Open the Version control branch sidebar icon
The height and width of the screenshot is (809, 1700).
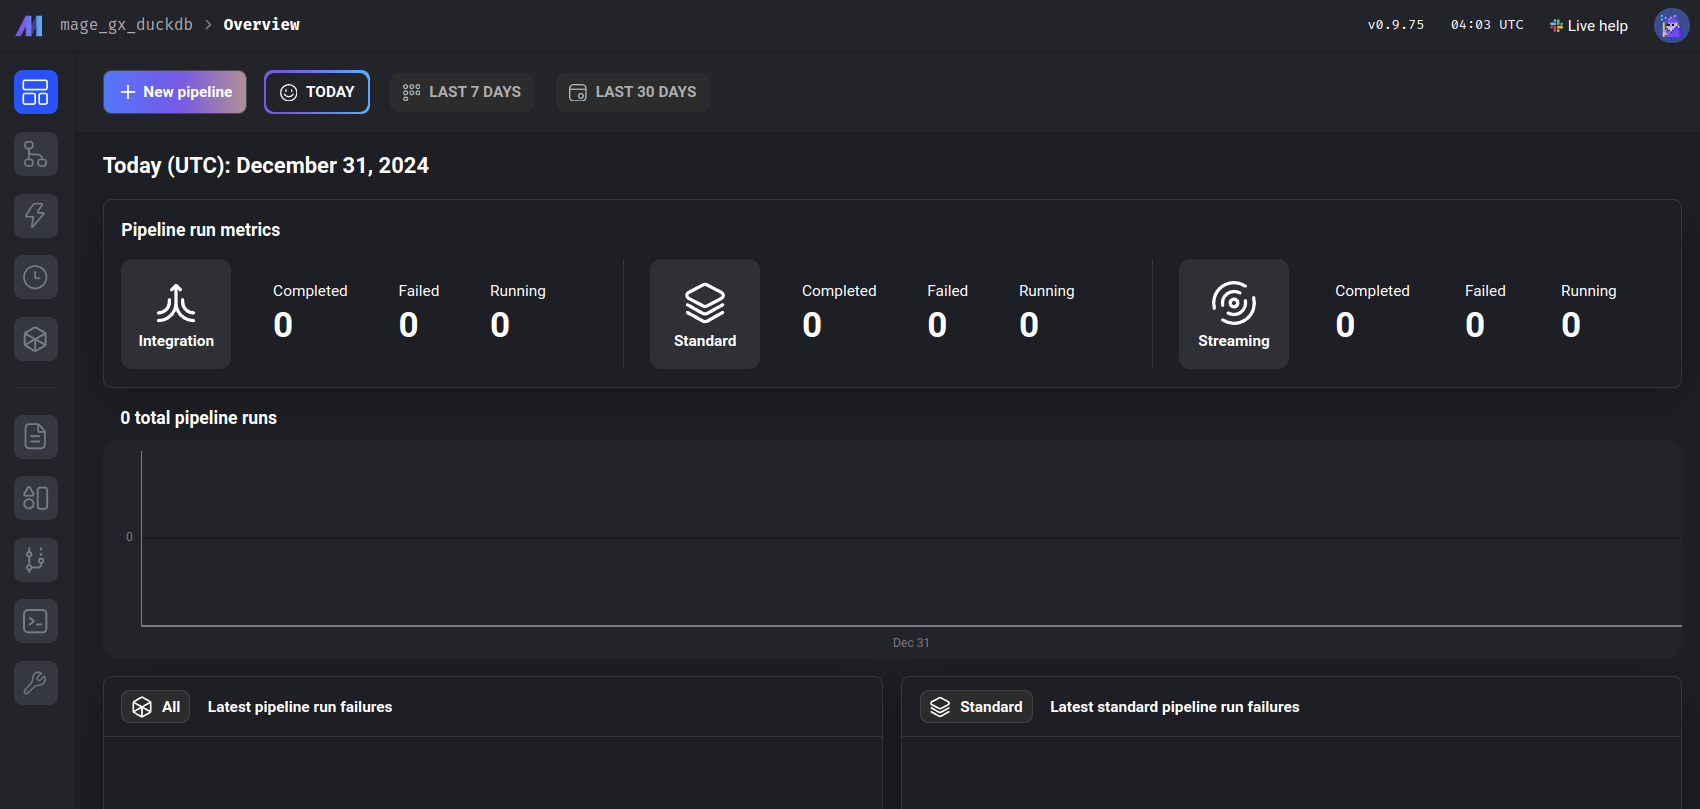(x=36, y=560)
